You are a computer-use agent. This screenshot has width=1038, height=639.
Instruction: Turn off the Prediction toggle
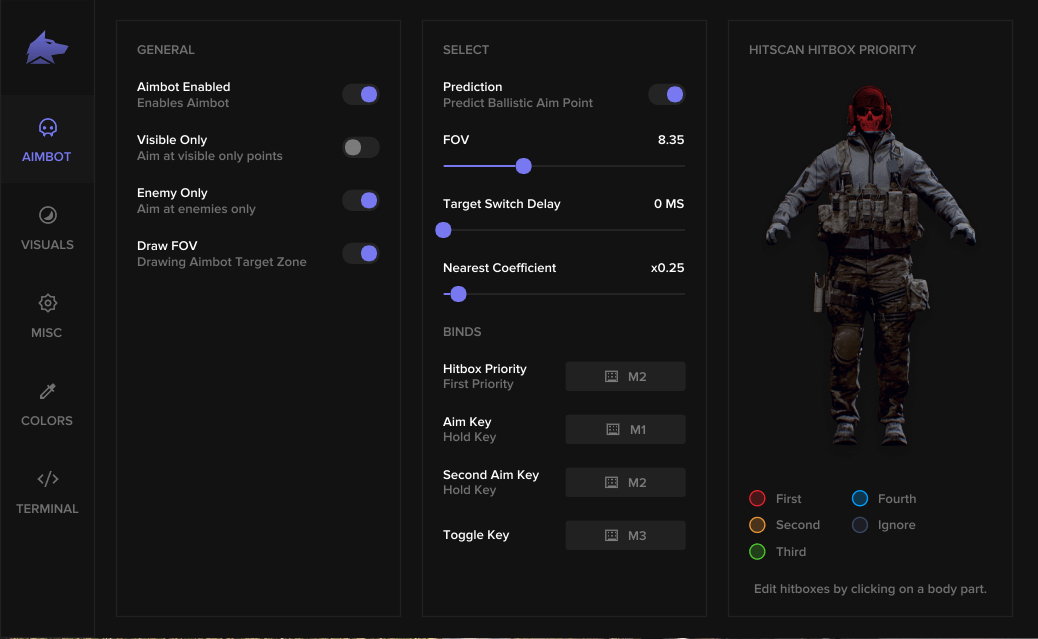[666, 93]
